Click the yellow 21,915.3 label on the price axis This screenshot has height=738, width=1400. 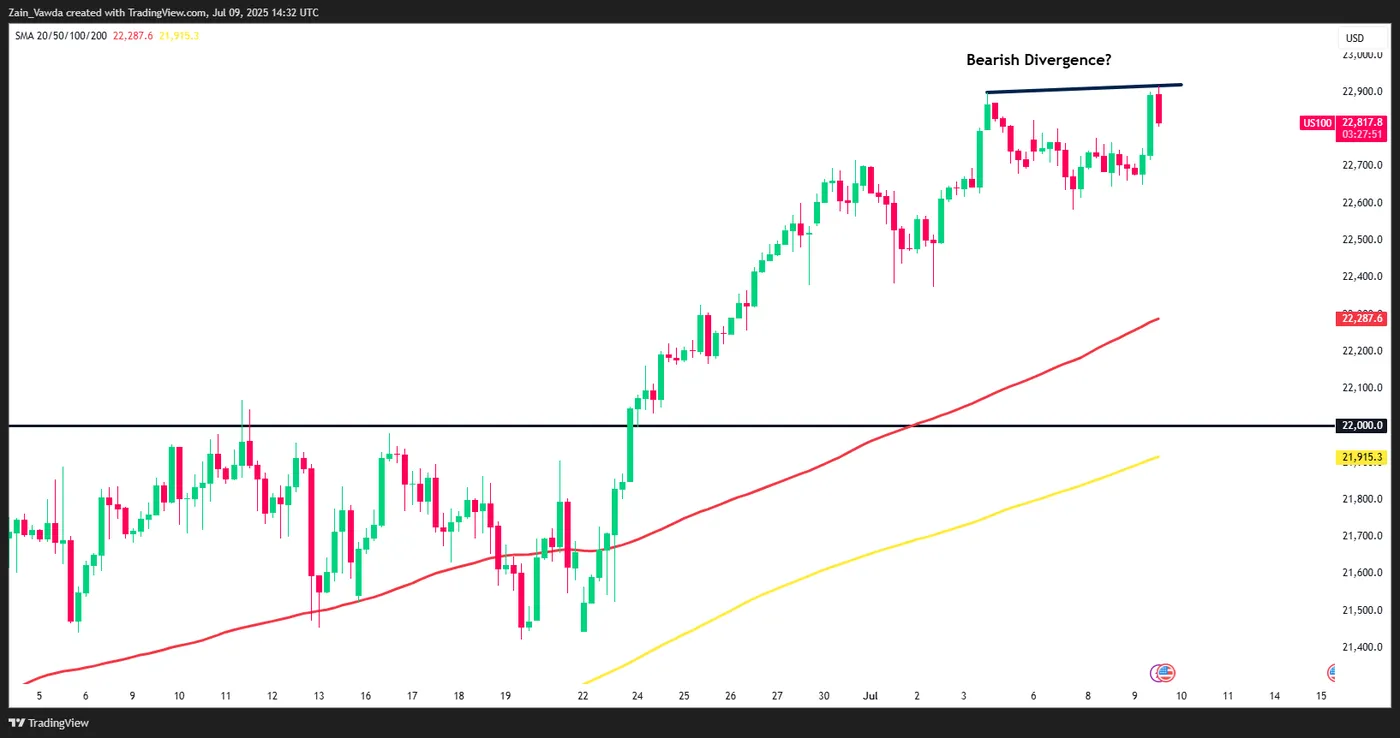coord(1362,457)
